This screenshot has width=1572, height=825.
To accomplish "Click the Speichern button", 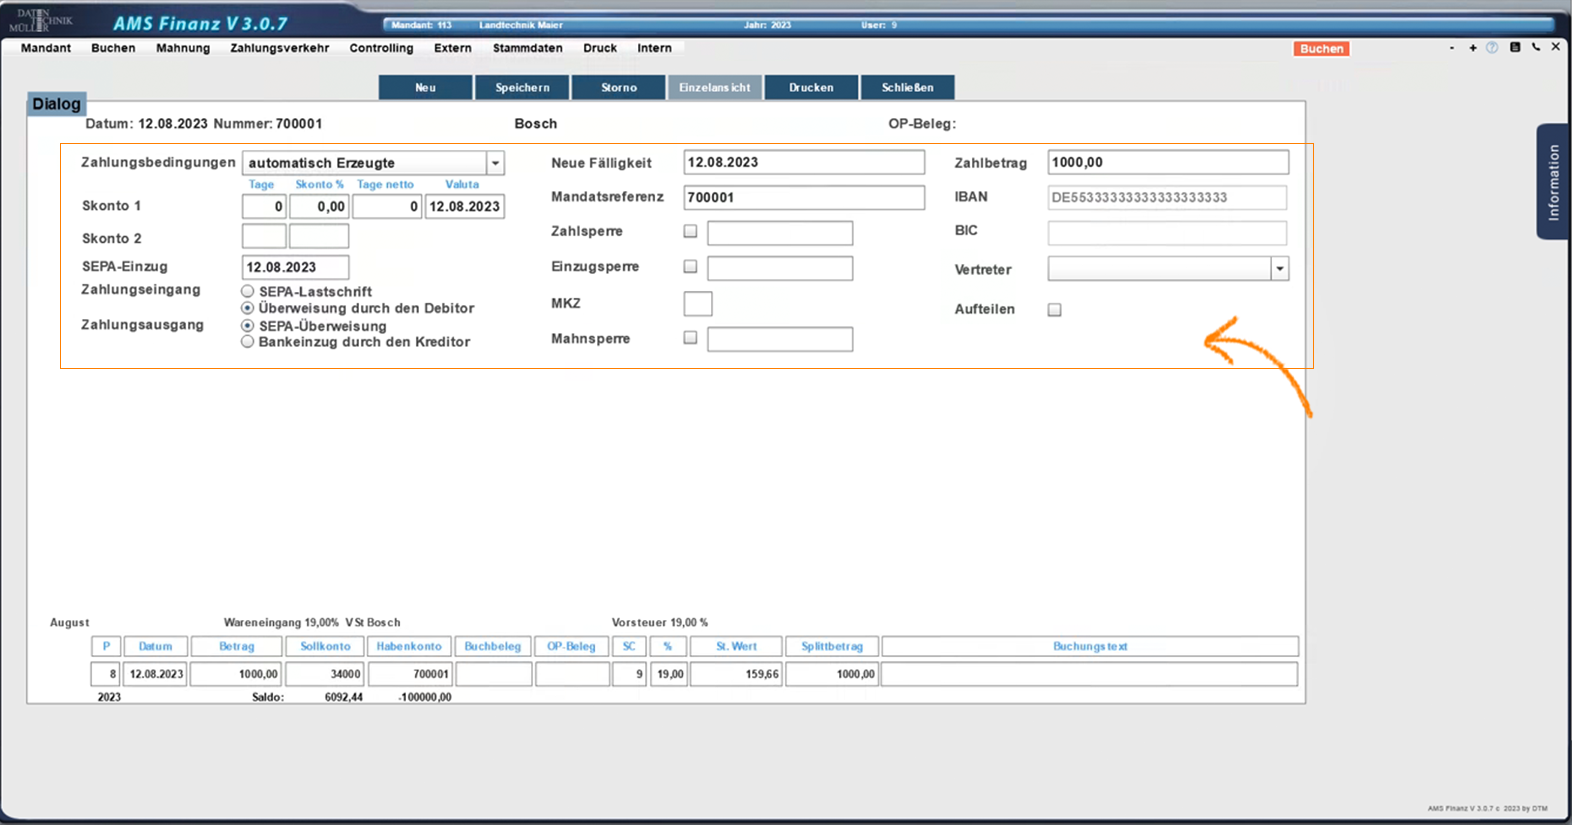I will tap(522, 88).
